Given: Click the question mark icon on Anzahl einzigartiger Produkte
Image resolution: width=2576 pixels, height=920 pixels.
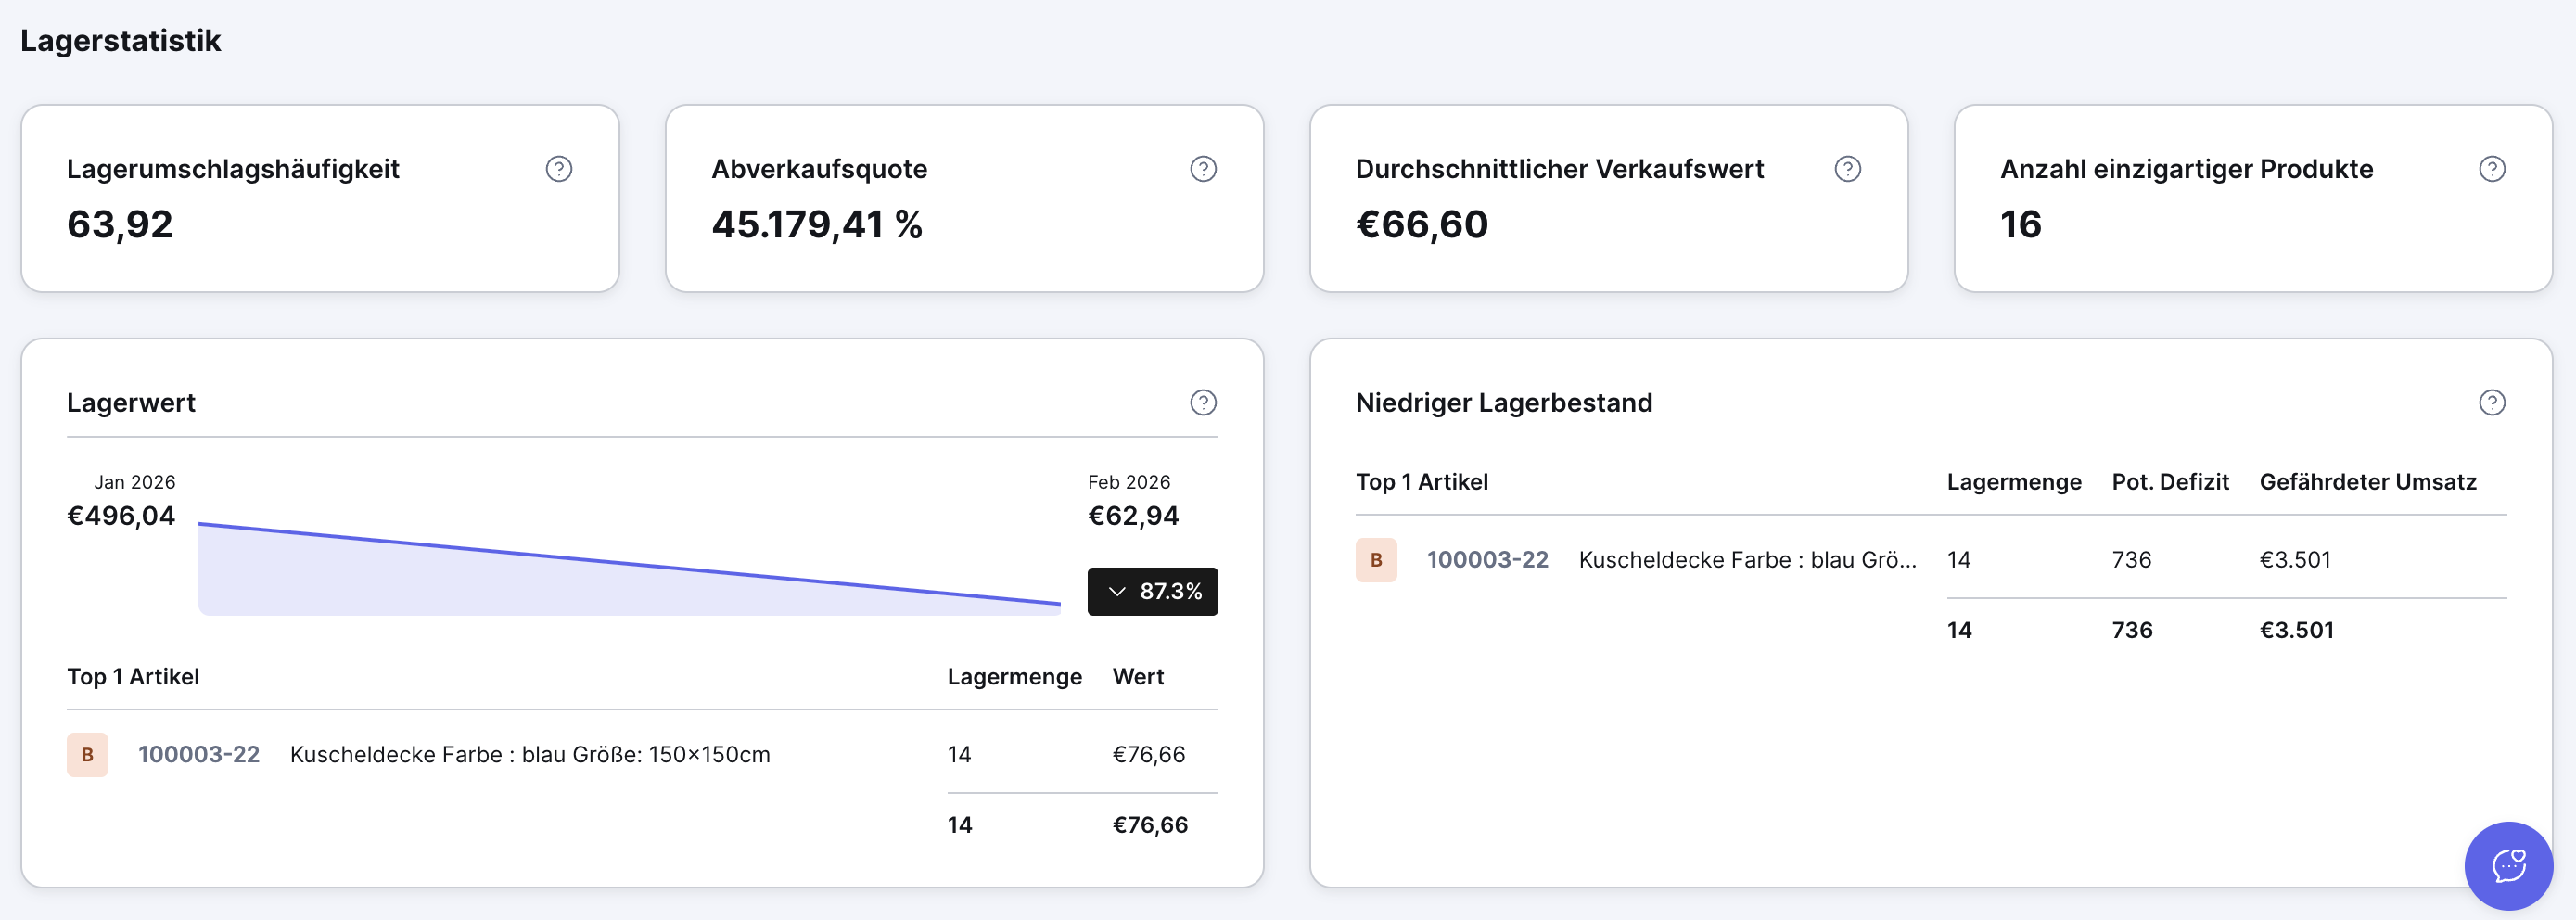Looking at the screenshot, I should [x=2490, y=169].
